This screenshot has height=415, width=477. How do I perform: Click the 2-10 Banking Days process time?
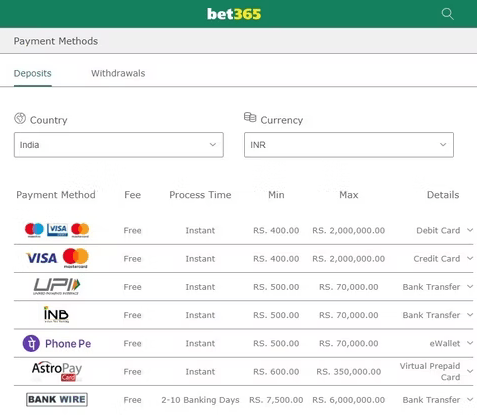tap(200, 400)
